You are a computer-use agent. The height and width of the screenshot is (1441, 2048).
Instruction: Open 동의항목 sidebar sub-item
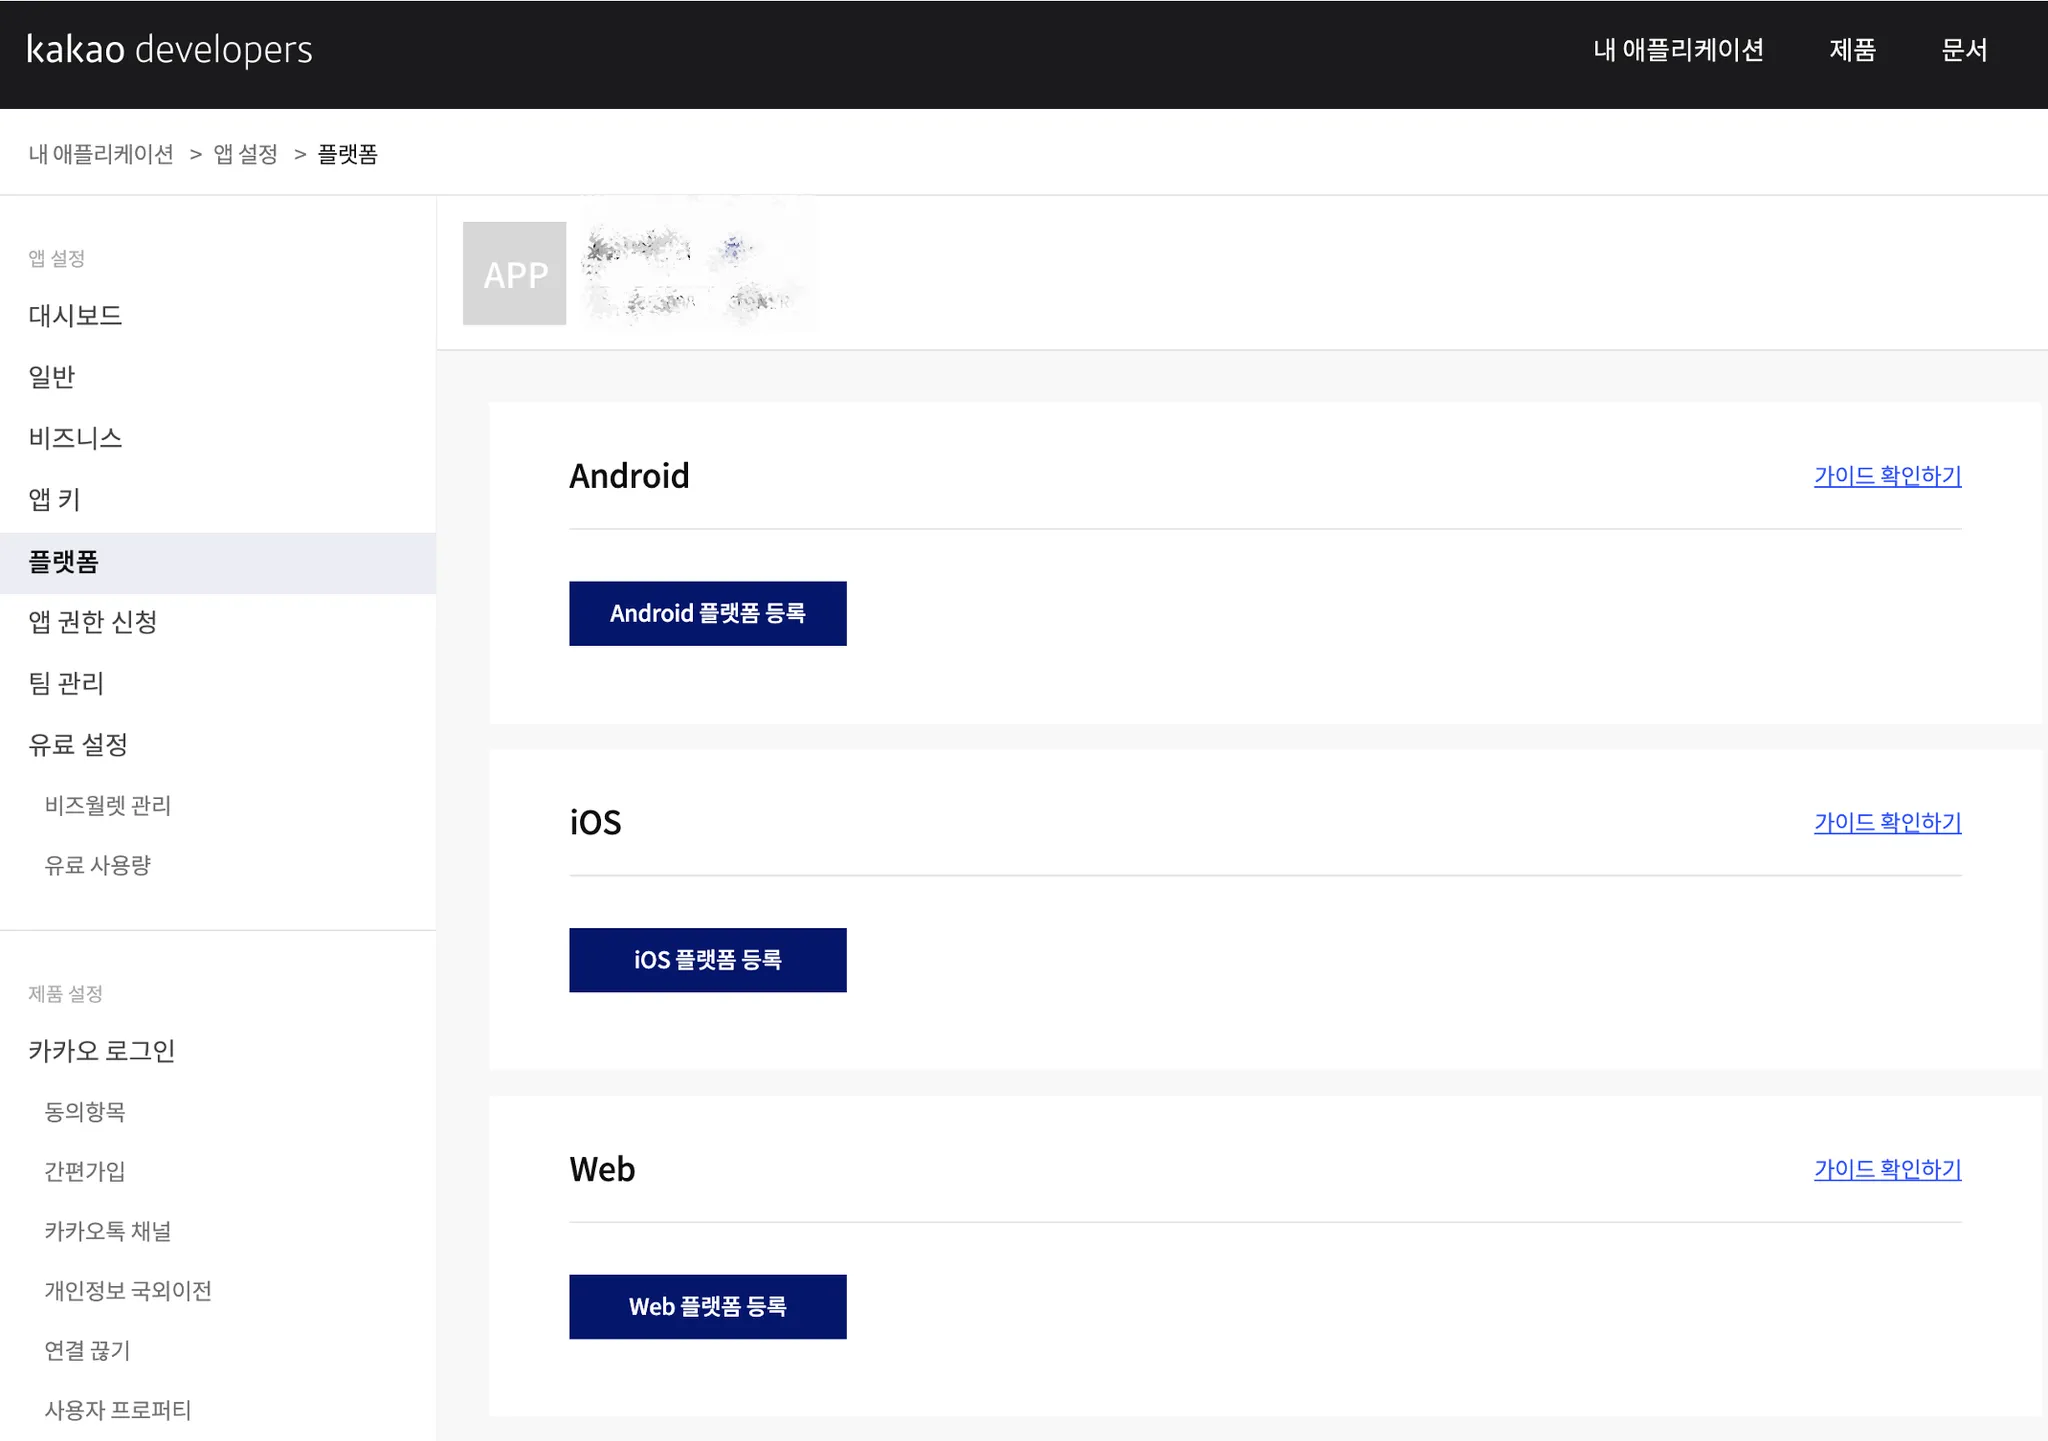85,1112
